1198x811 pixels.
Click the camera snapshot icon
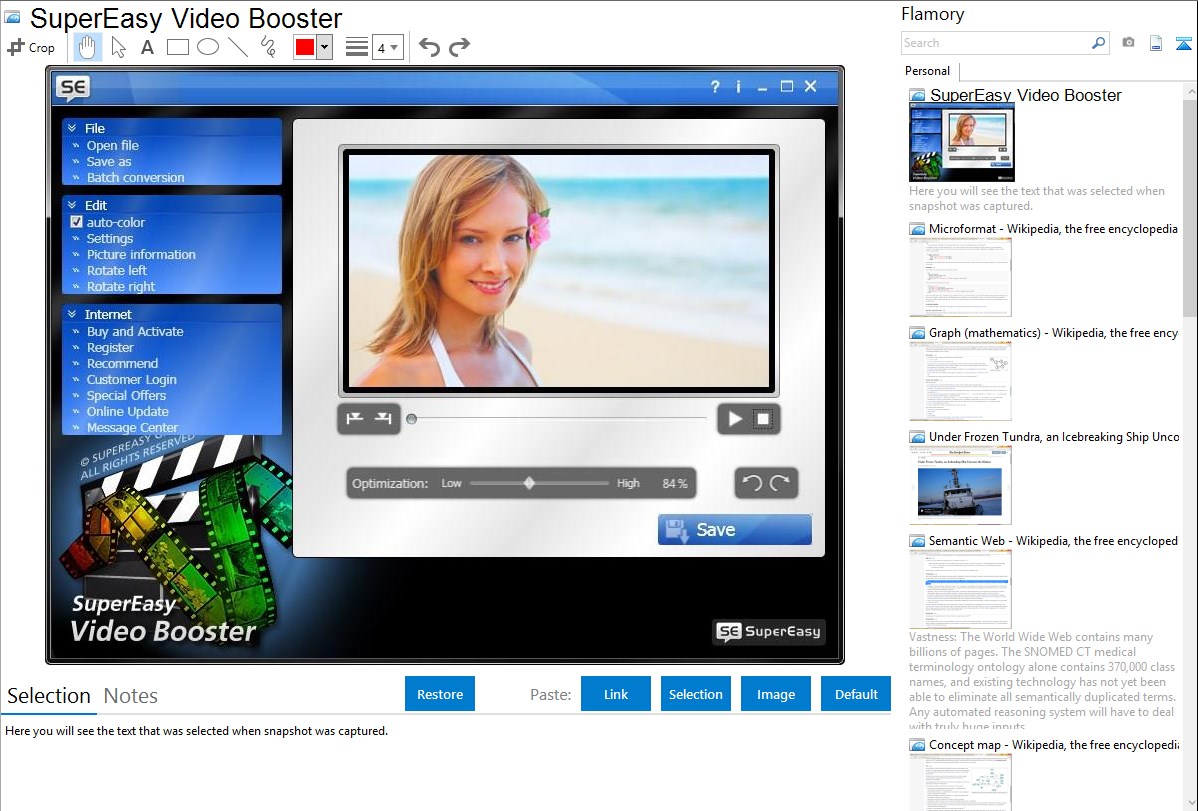(x=1128, y=43)
